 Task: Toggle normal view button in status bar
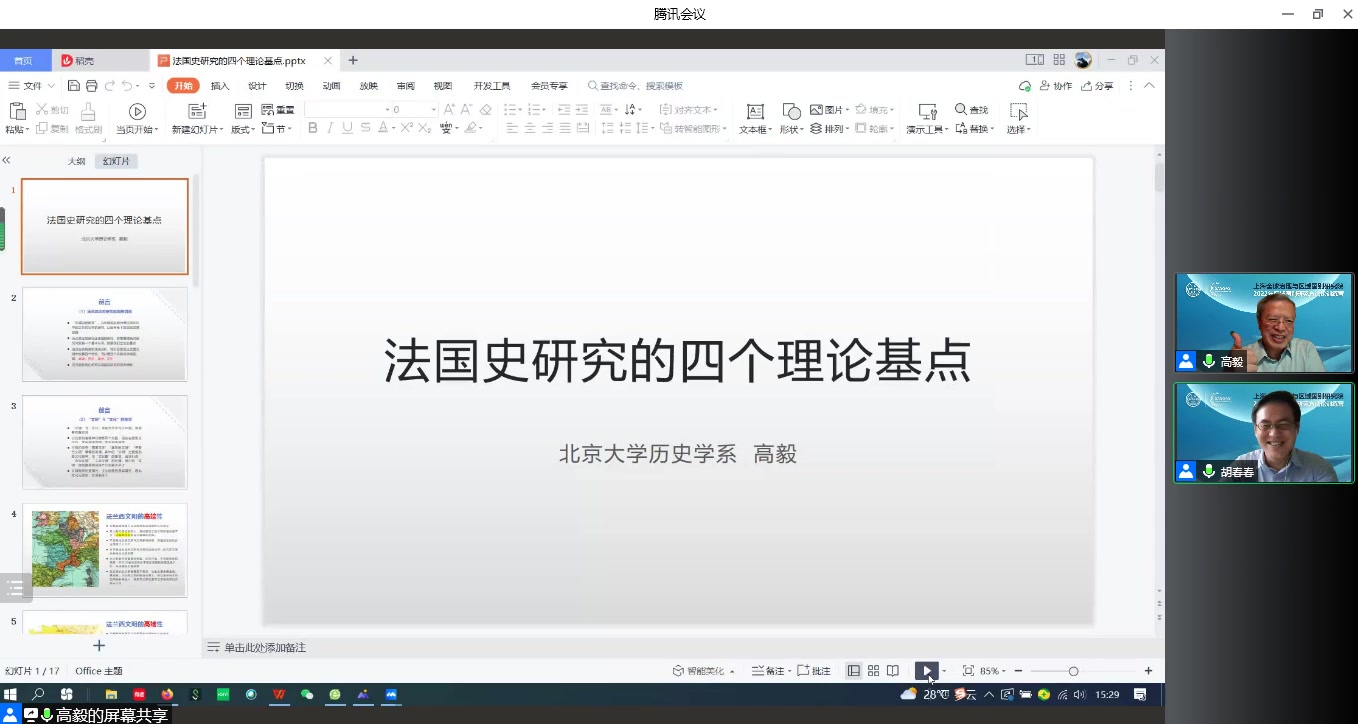coord(854,671)
